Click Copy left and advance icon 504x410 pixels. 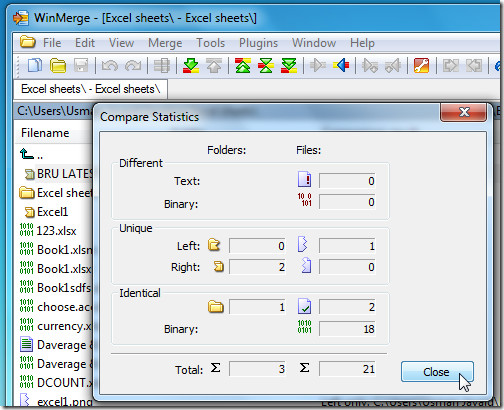pos(393,65)
